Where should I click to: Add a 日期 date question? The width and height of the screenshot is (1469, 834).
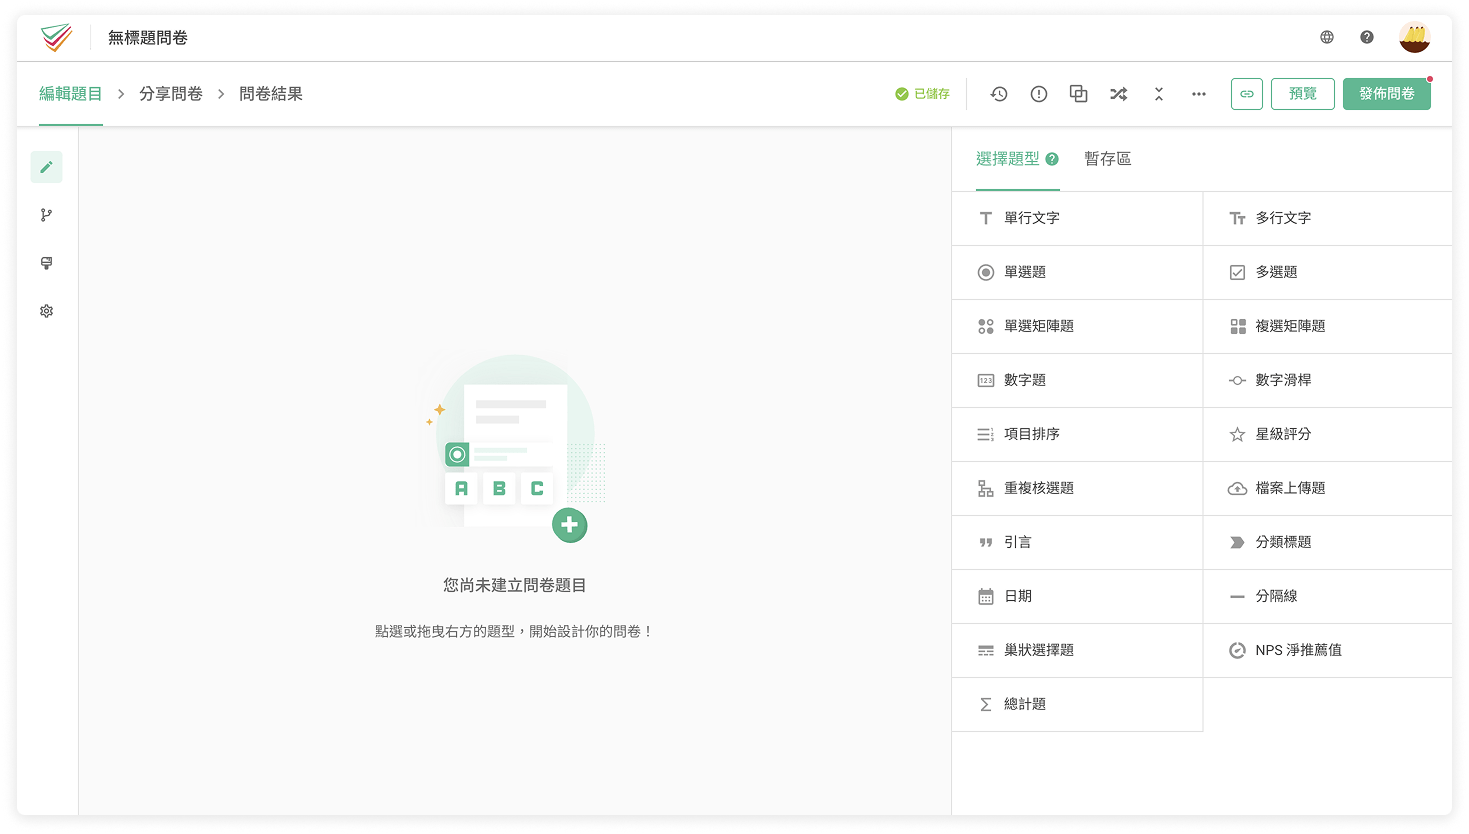(x=1077, y=596)
